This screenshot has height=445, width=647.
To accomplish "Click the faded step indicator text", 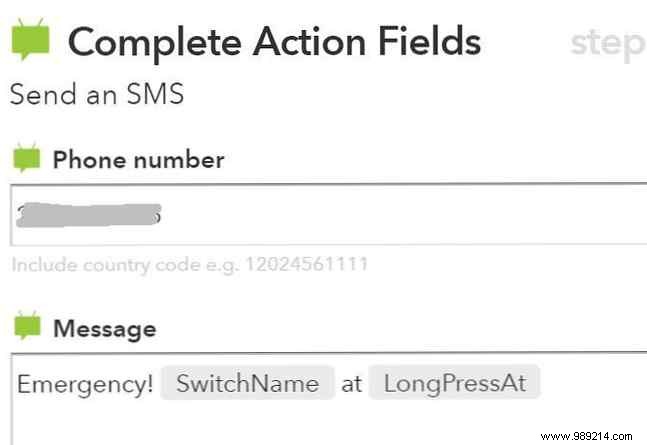I will 607,44.
